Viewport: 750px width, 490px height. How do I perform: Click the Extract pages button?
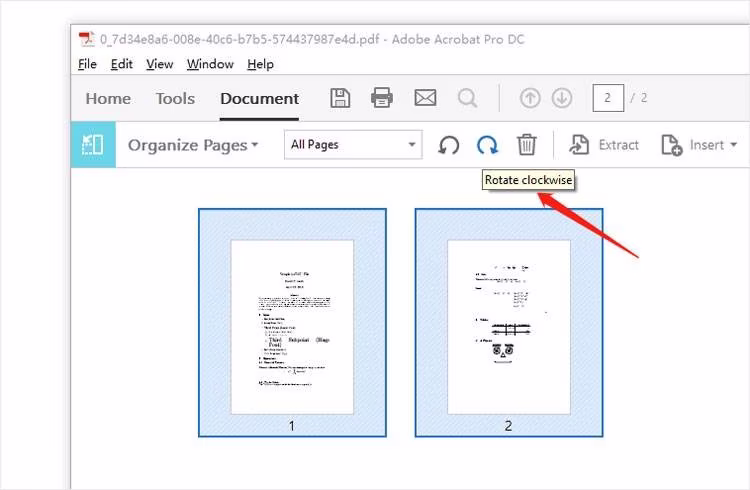(x=604, y=145)
